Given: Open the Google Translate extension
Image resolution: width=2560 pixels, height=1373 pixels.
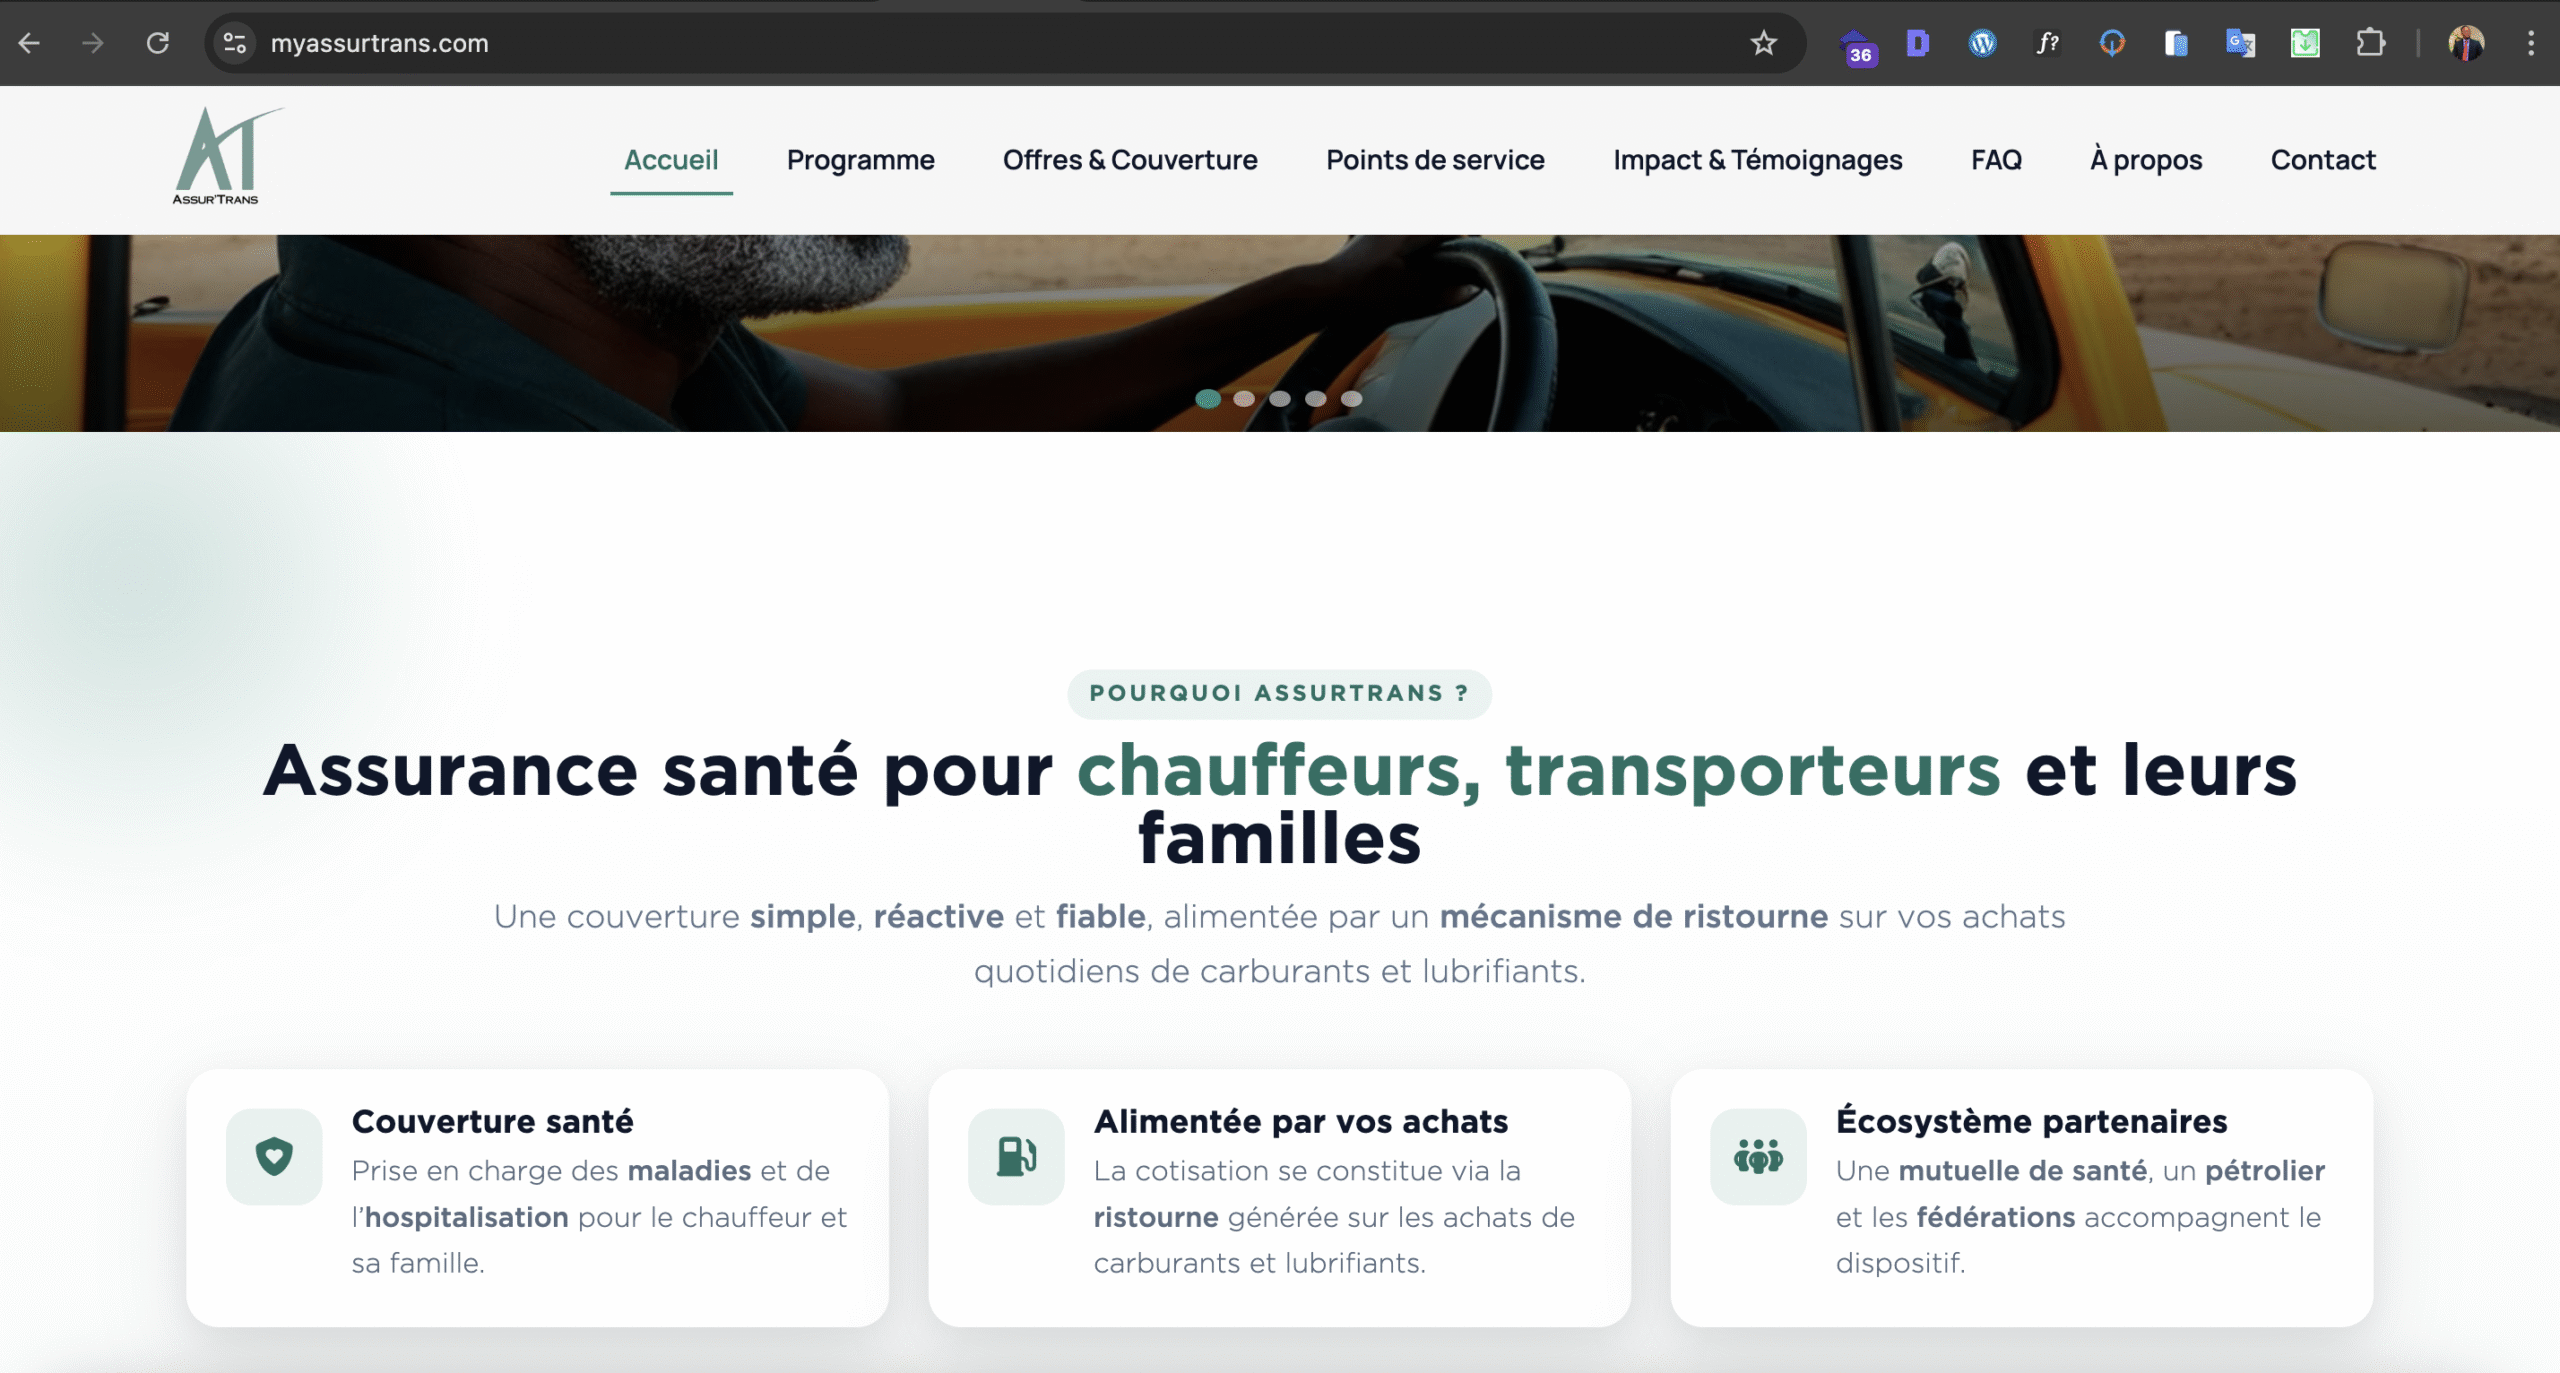Looking at the screenshot, I should coord(2240,43).
